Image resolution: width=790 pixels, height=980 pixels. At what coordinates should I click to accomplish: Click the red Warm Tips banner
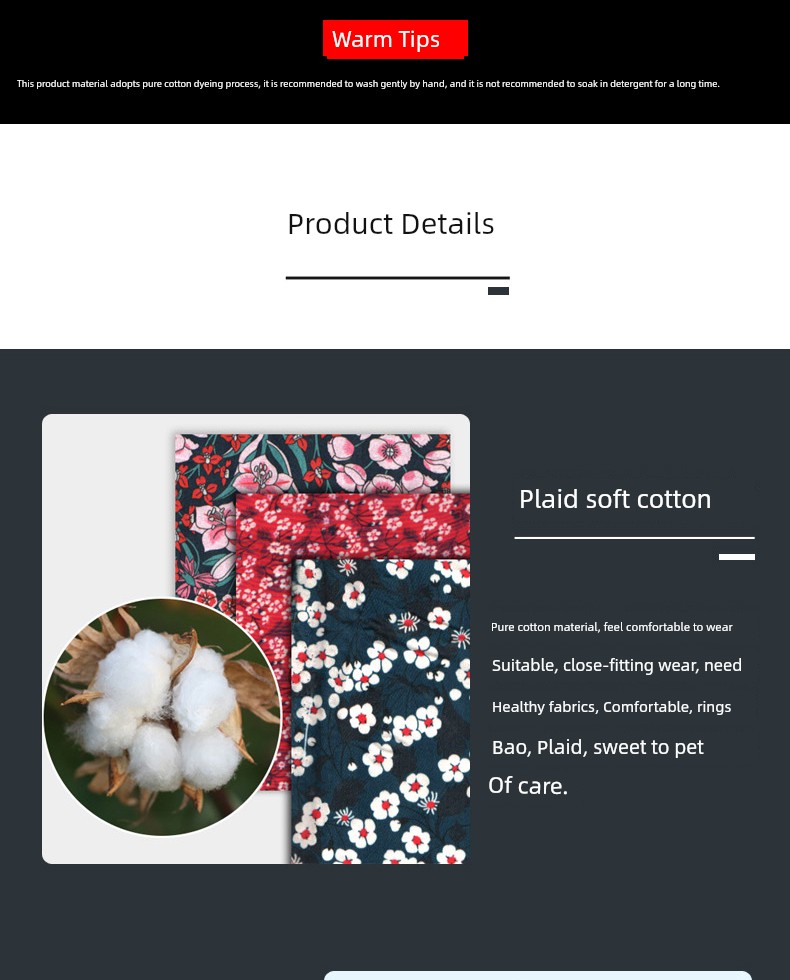click(x=395, y=39)
